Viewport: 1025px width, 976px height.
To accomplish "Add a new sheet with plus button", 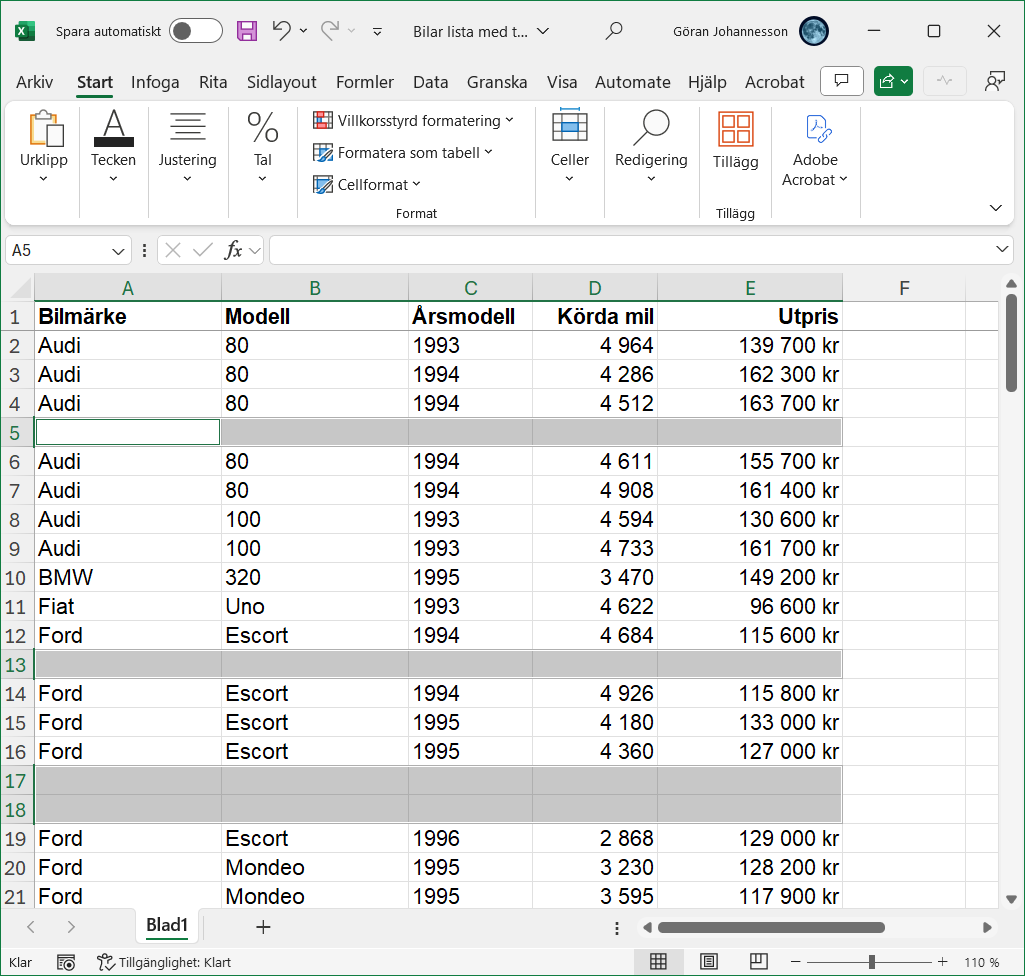I will pyautogui.click(x=263, y=927).
